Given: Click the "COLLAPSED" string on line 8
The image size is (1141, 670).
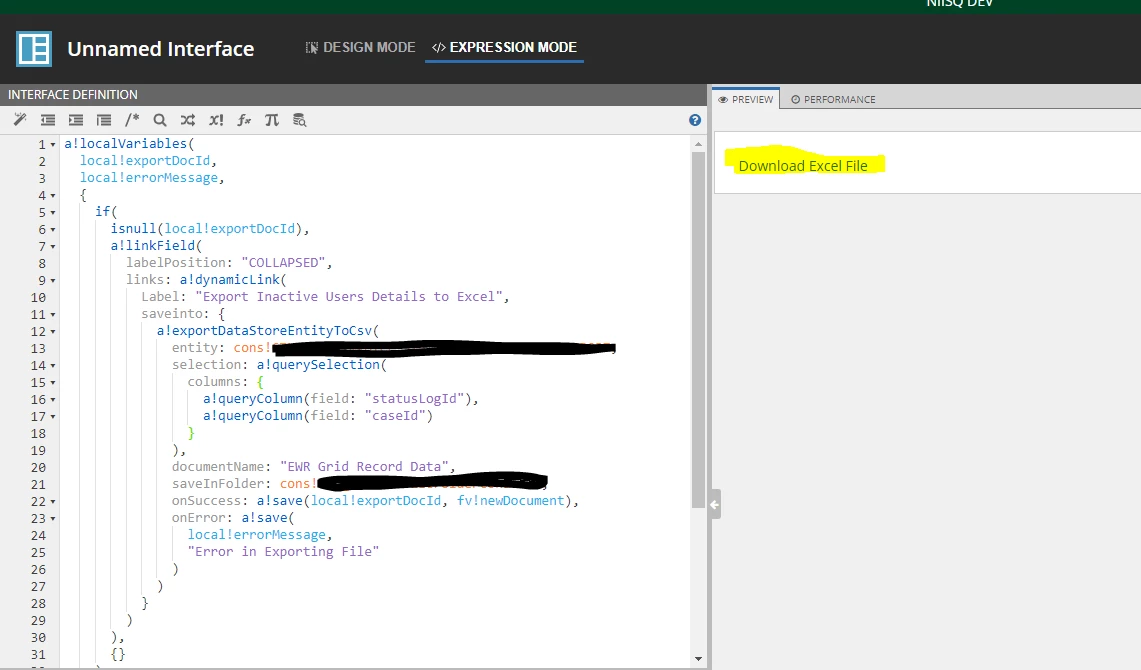Looking at the screenshot, I should coord(283,263).
